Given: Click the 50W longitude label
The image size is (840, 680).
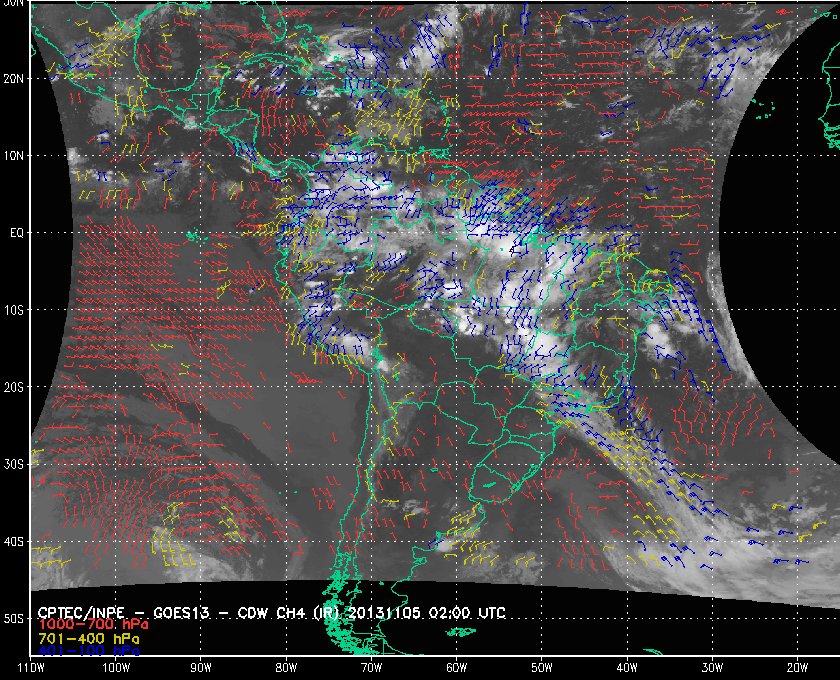Looking at the screenshot, I should click(542, 668).
